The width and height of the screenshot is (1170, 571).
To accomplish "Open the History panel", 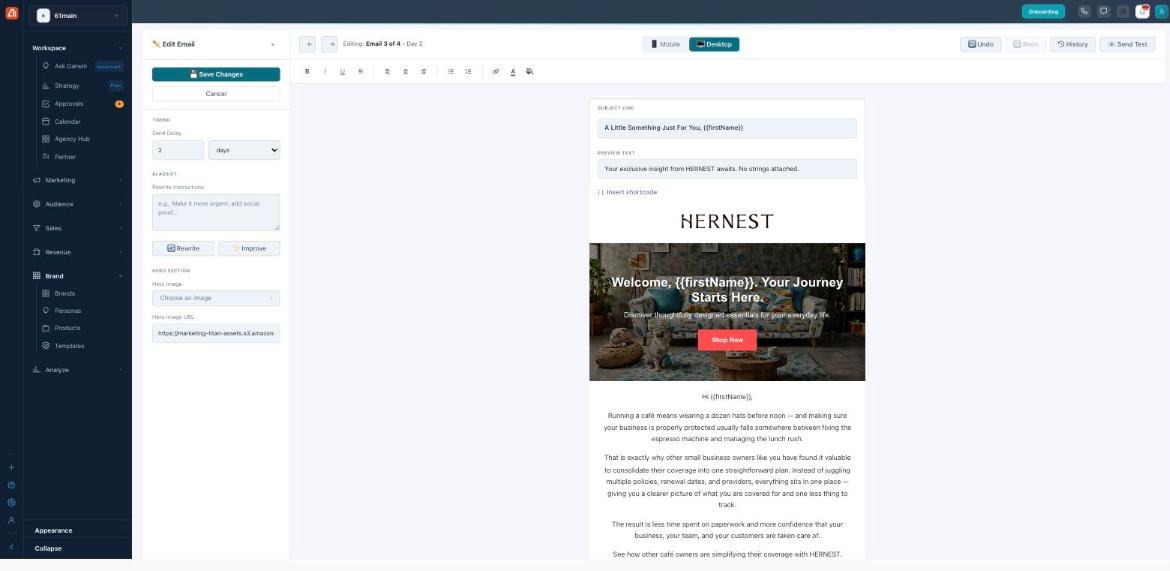I will coord(1073,44).
